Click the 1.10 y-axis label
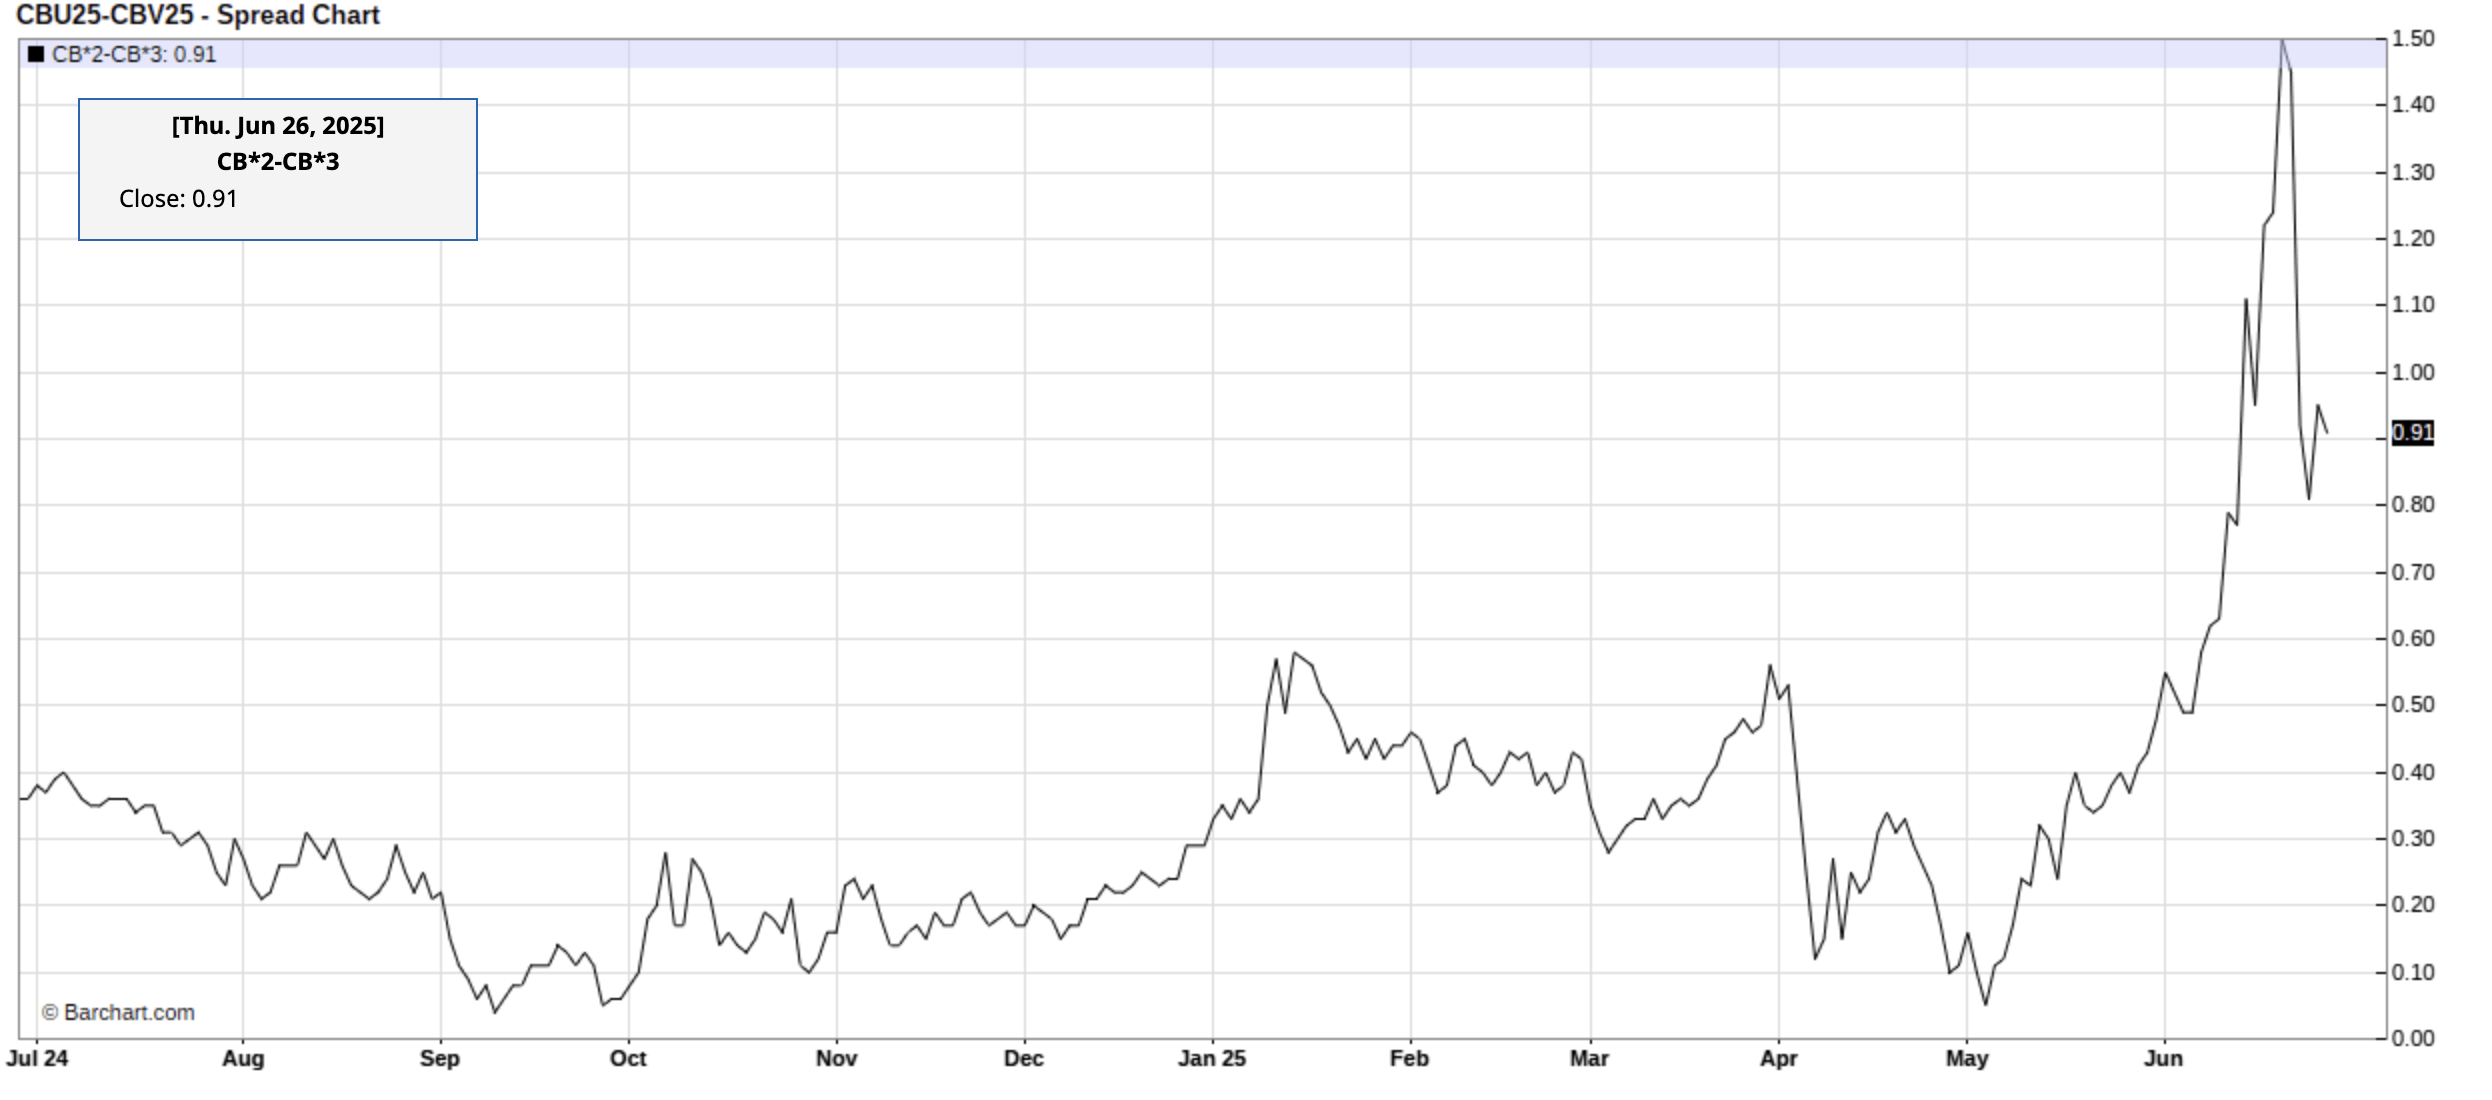The height and width of the screenshot is (1100, 2492). point(2413,305)
